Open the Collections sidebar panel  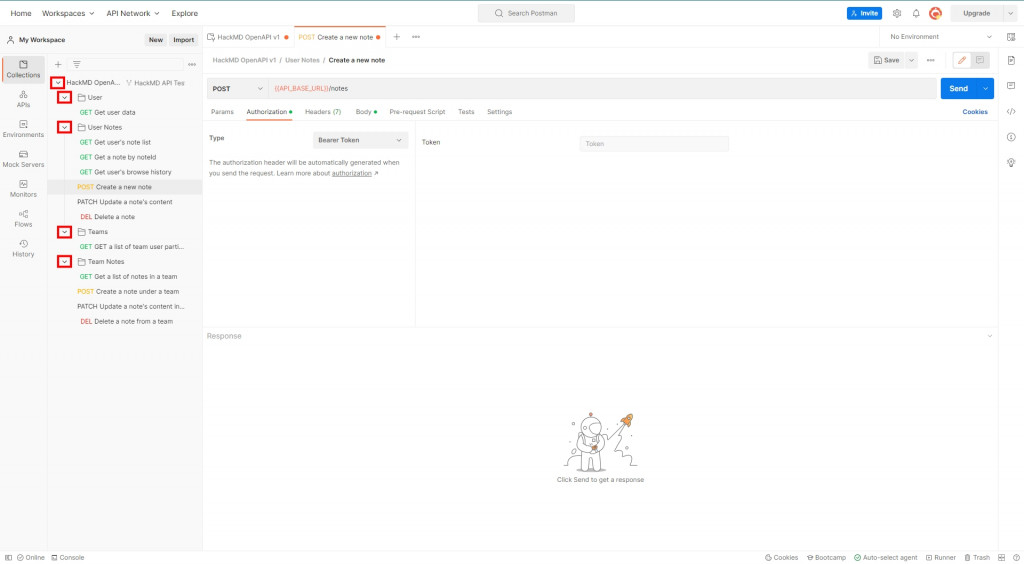pos(24,69)
